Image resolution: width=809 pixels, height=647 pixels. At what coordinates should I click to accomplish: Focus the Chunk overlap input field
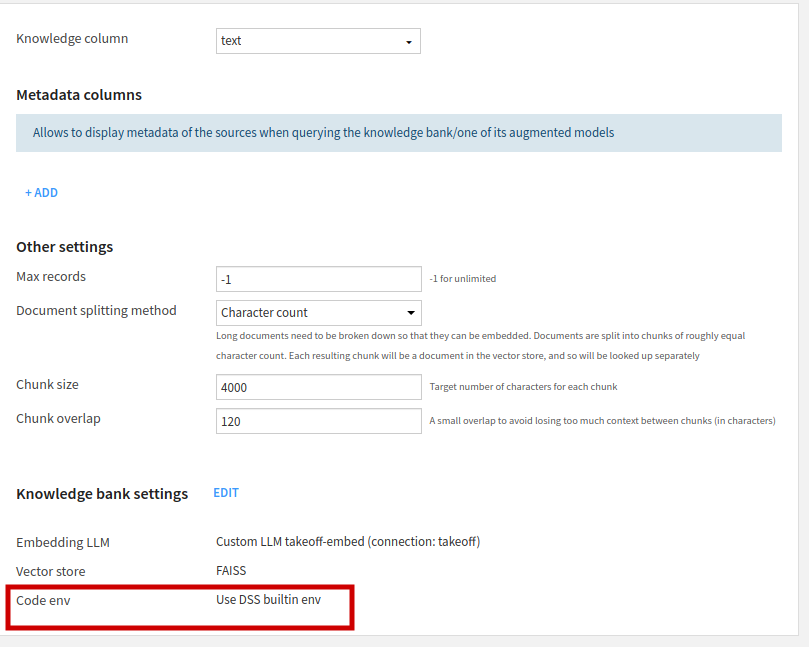318,421
